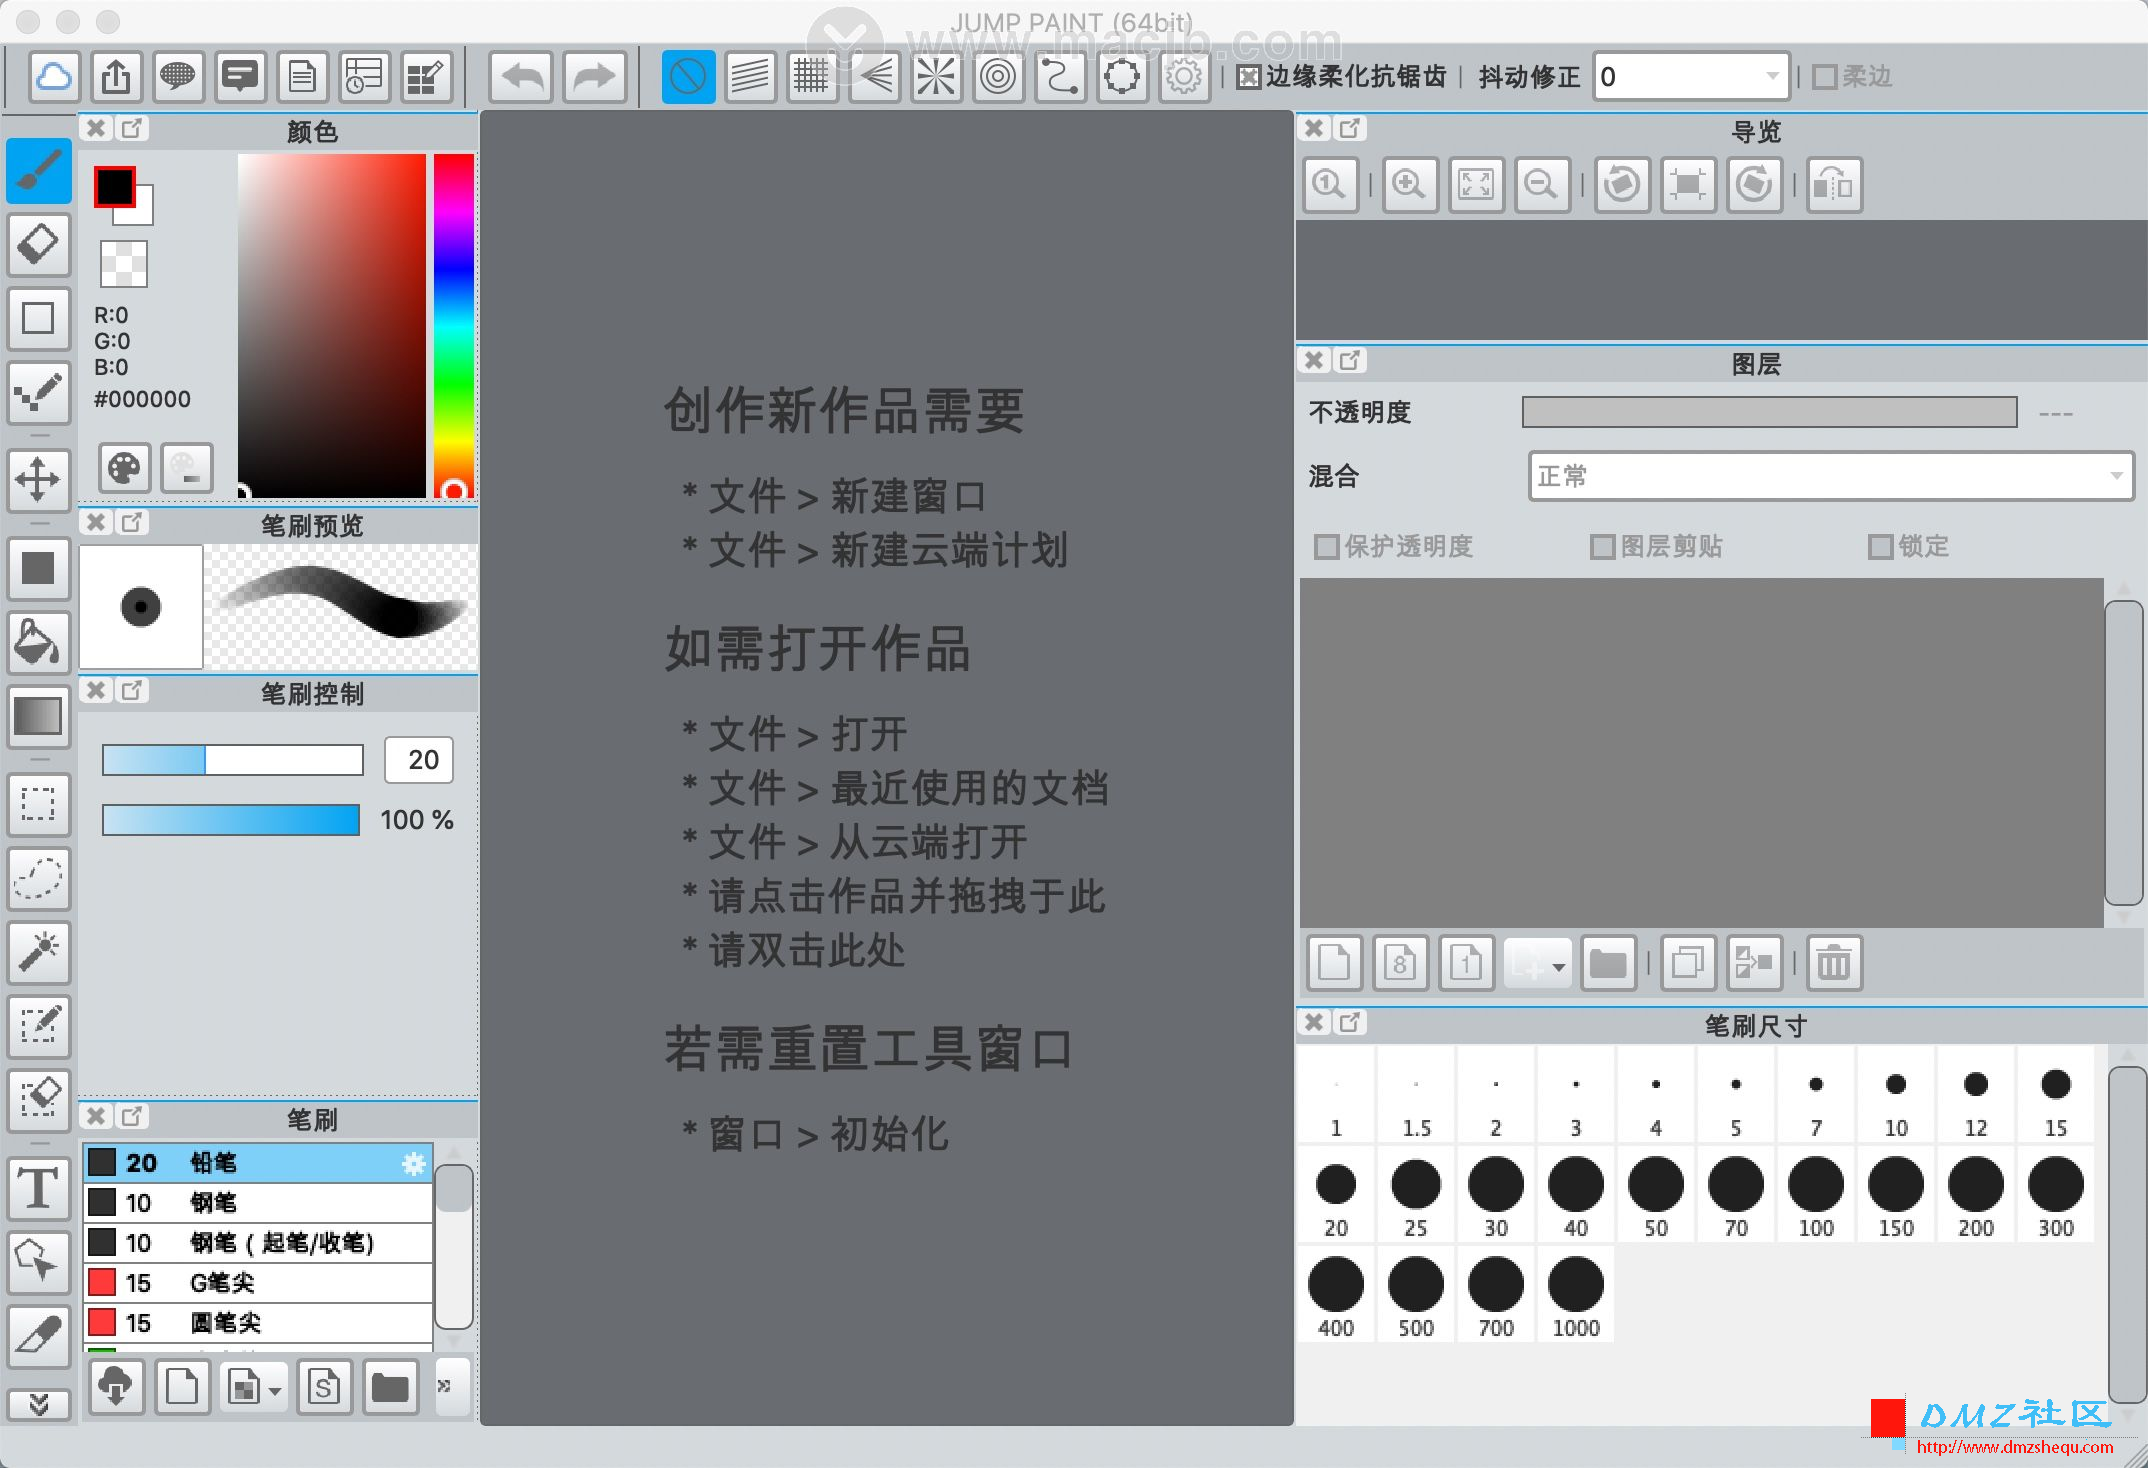The width and height of the screenshot is (2148, 1468).
Task: Delete layer with trash icon
Action: 1834,964
